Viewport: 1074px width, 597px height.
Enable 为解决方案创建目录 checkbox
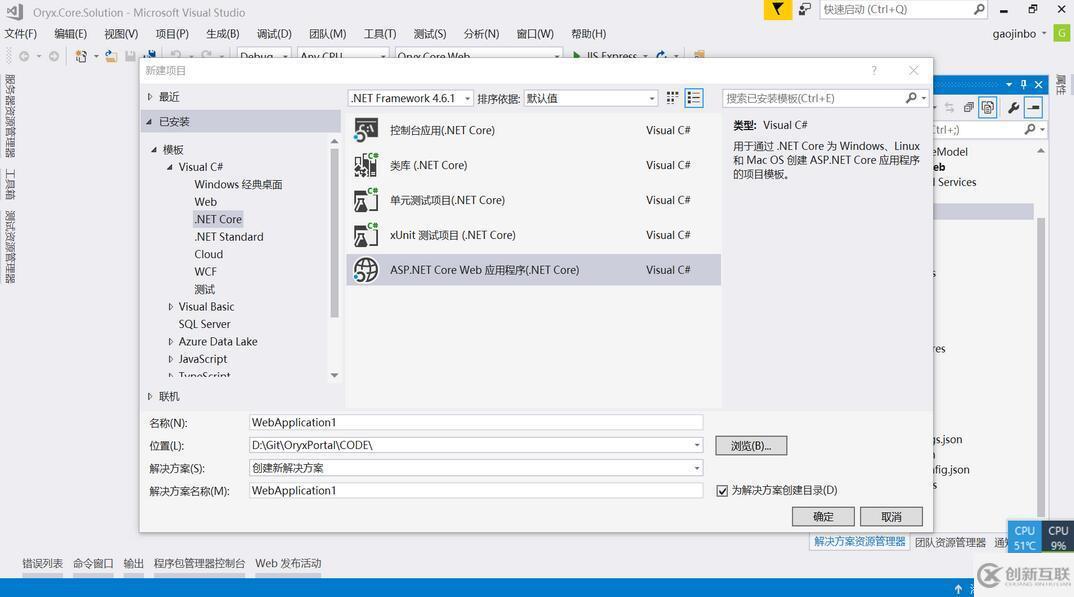pyautogui.click(x=722, y=490)
